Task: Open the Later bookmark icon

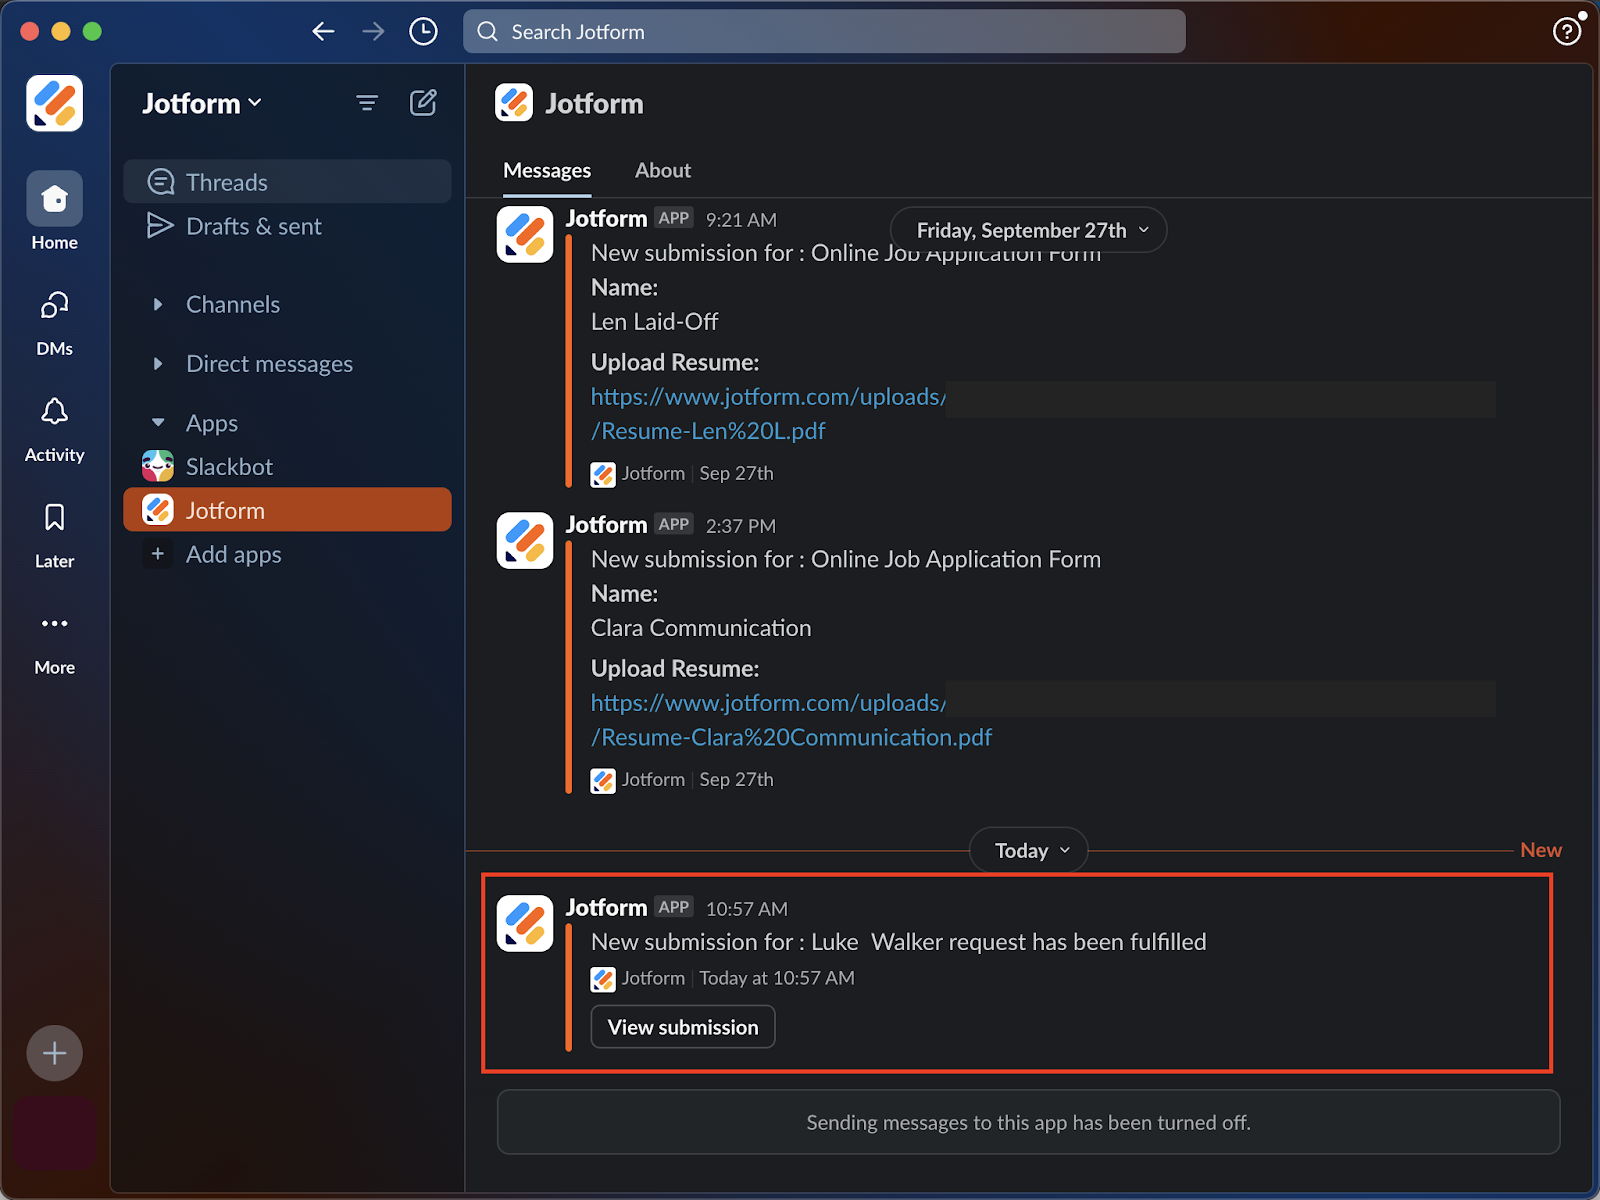Action: (x=54, y=518)
